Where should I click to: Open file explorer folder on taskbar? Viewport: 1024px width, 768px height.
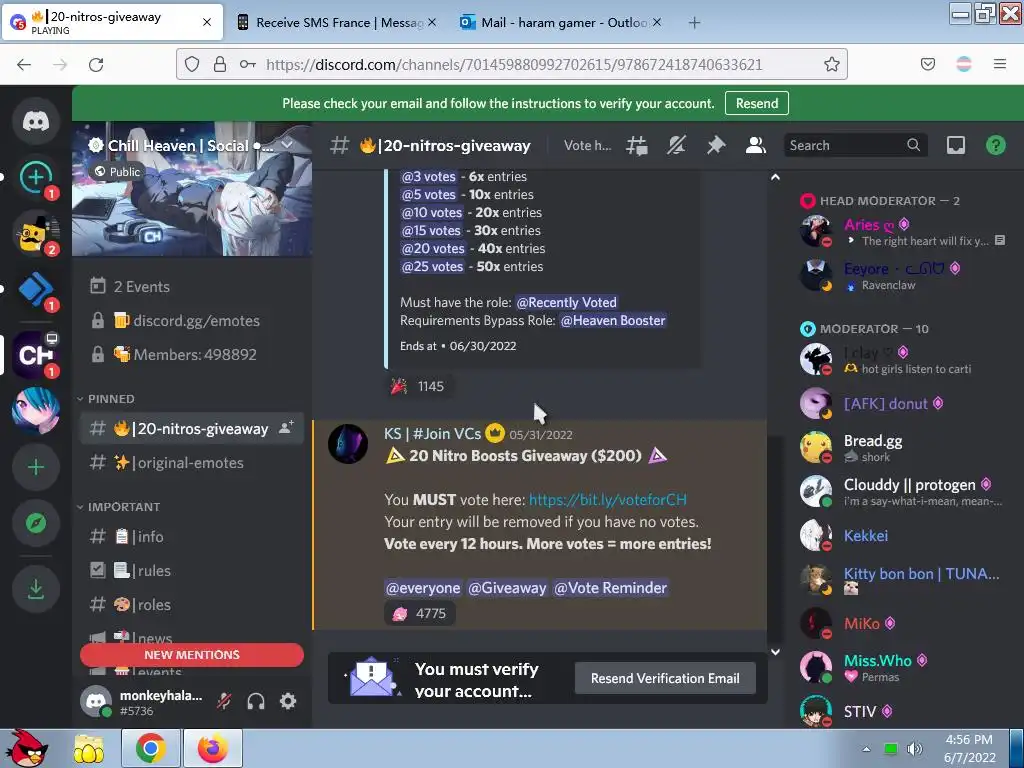coord(89,748)
